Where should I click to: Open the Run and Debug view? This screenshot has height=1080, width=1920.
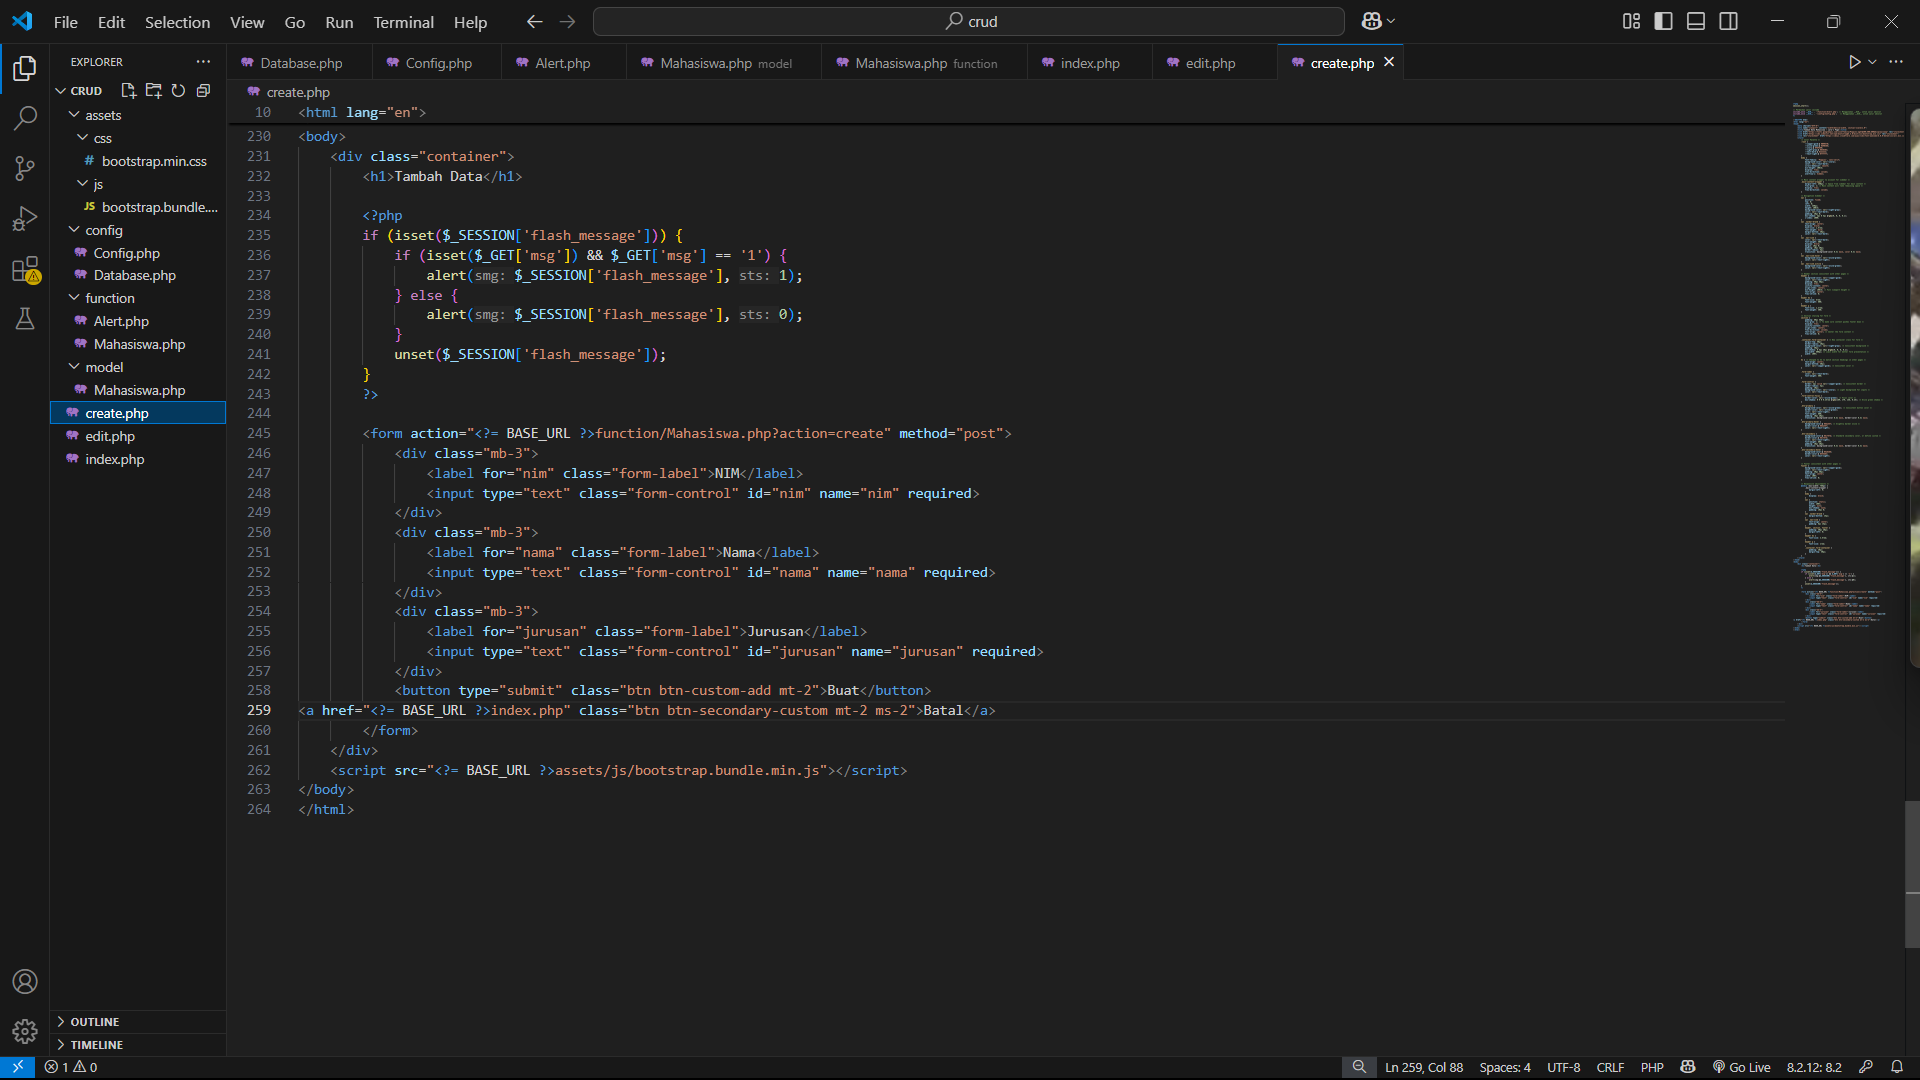[x=25, y=218]
